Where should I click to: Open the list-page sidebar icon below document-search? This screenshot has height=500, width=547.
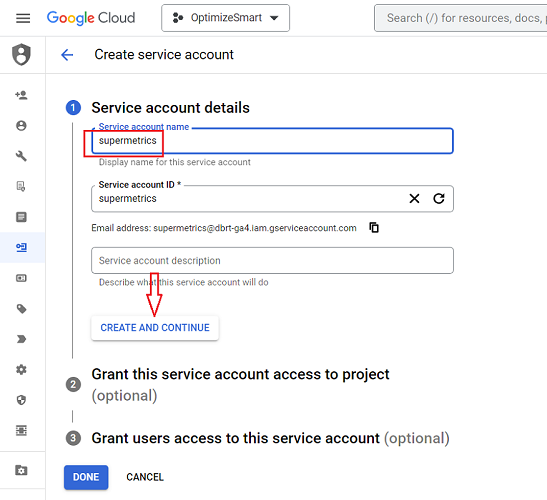point(21,217)
